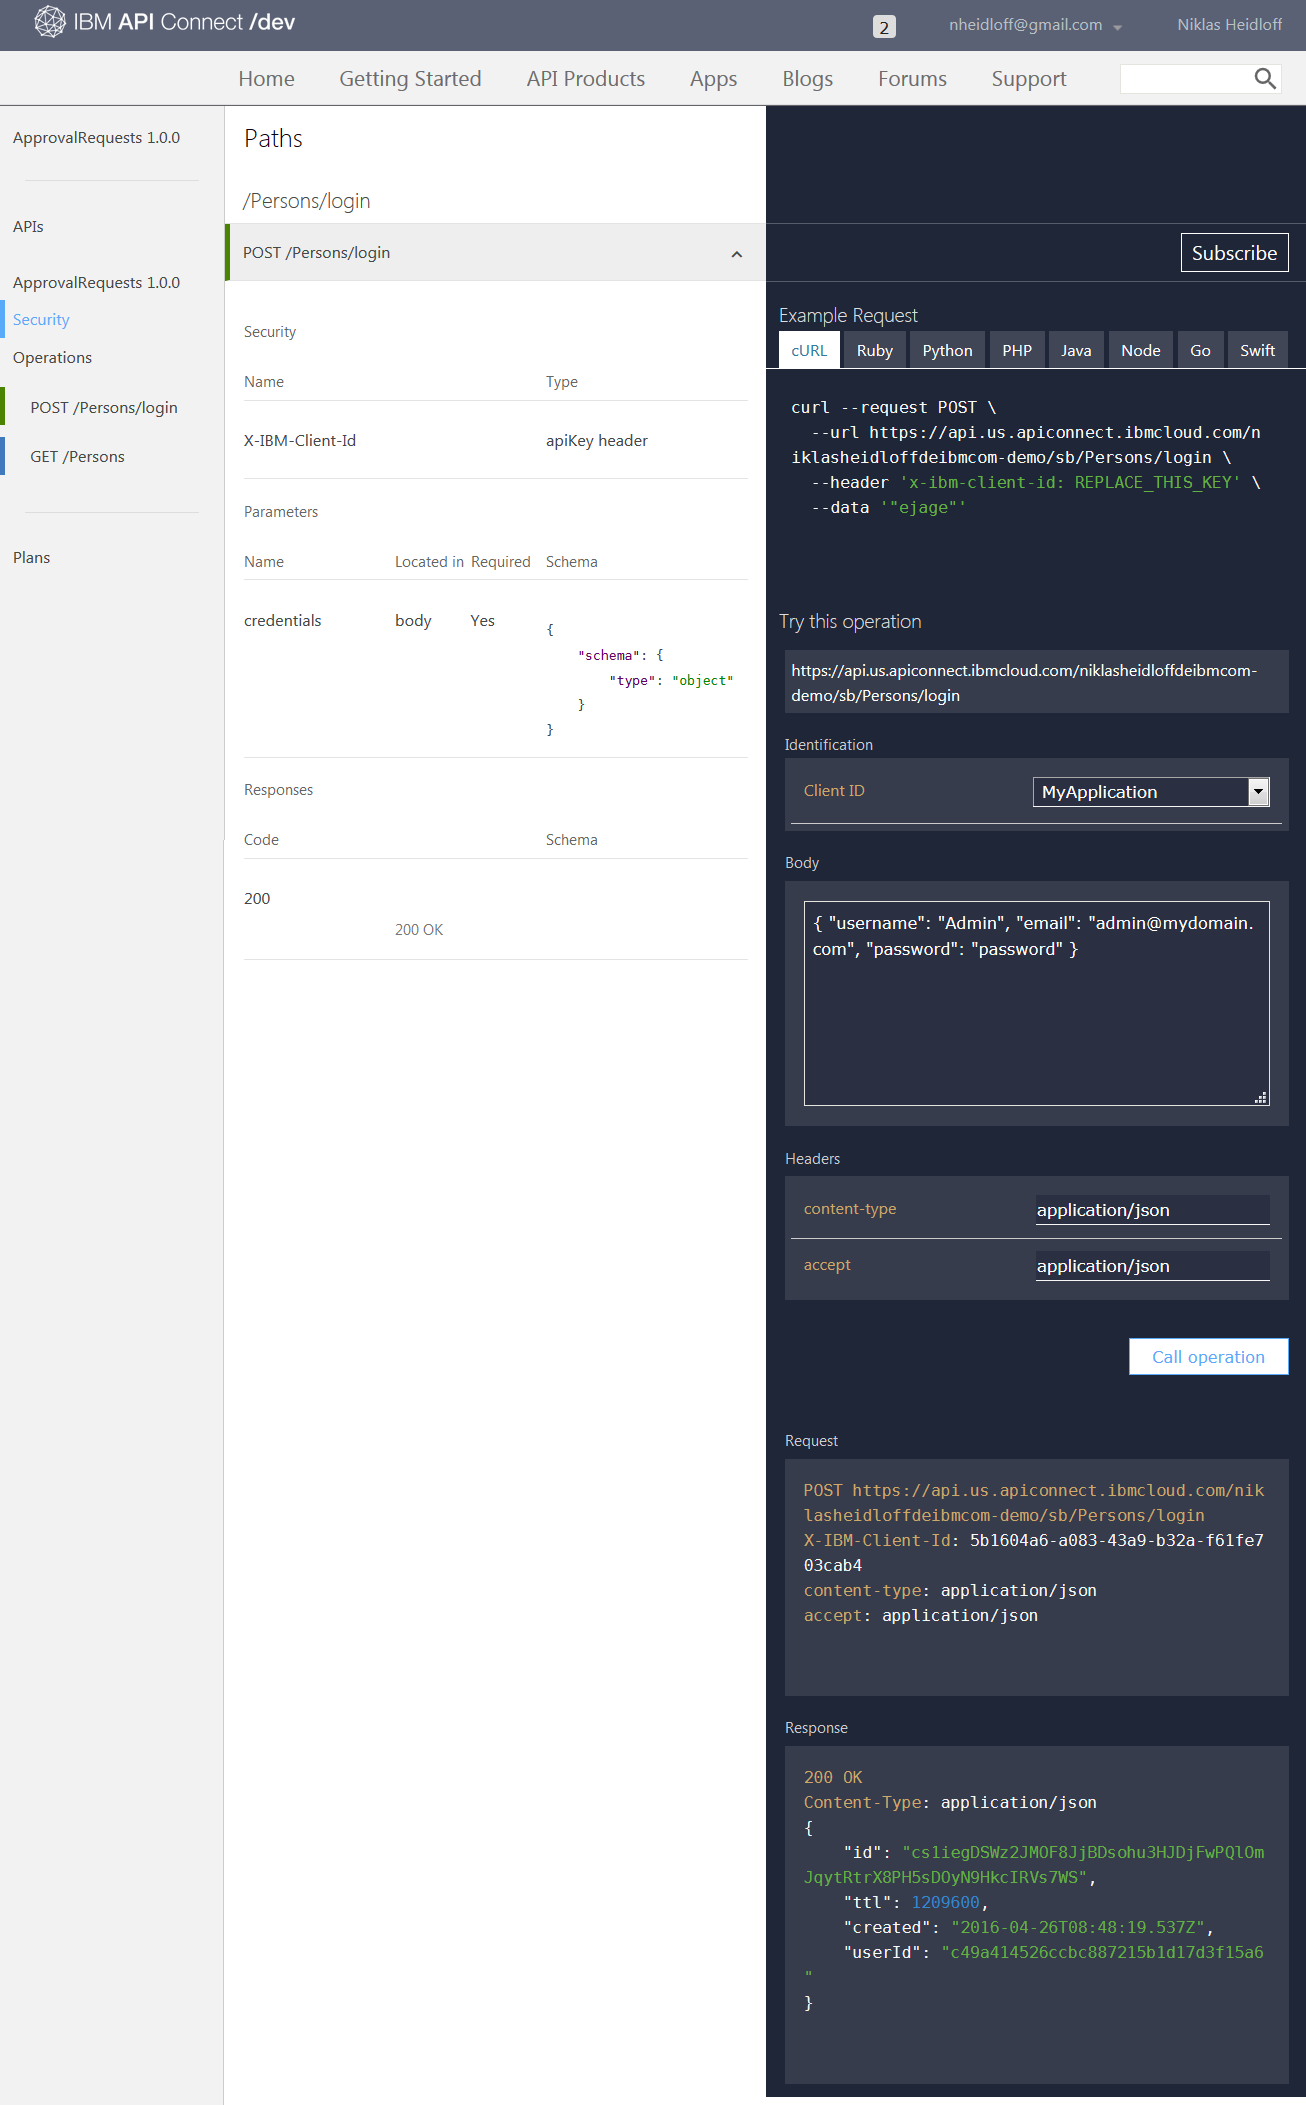Click the 1209600 ttl value in response
1306x2105 pixels.
pyautogui.click(x=946, y=1903)
